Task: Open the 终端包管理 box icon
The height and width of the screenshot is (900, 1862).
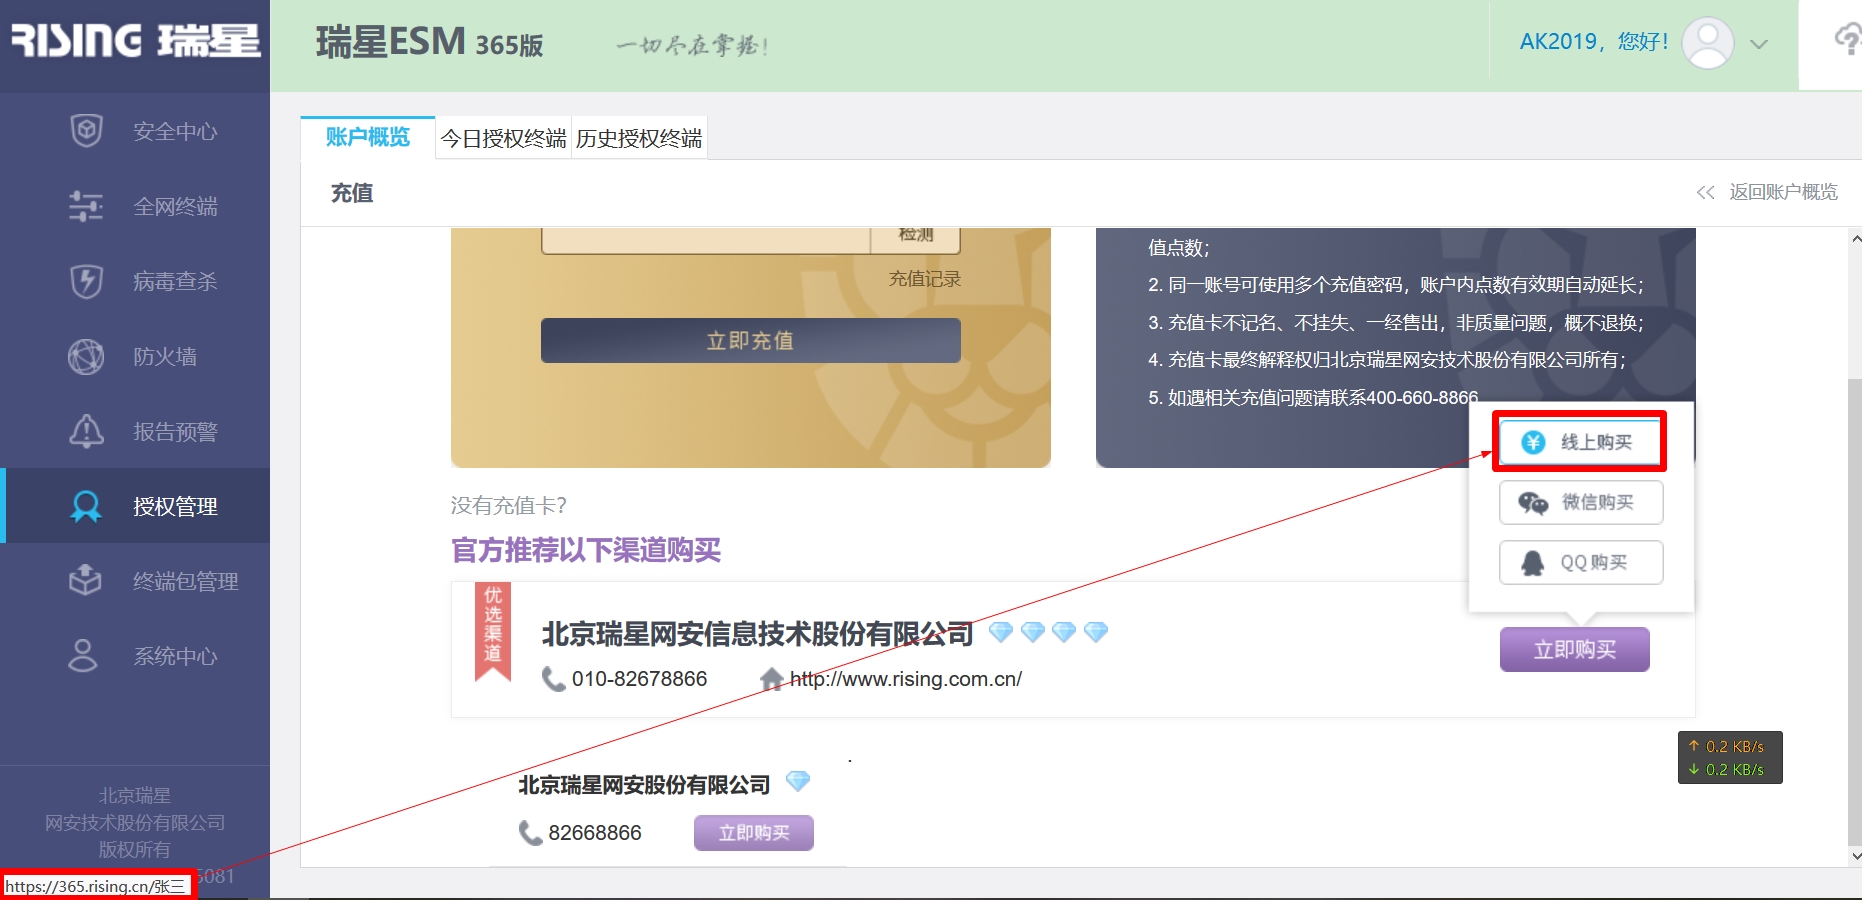Action: (x=86, y=581)
